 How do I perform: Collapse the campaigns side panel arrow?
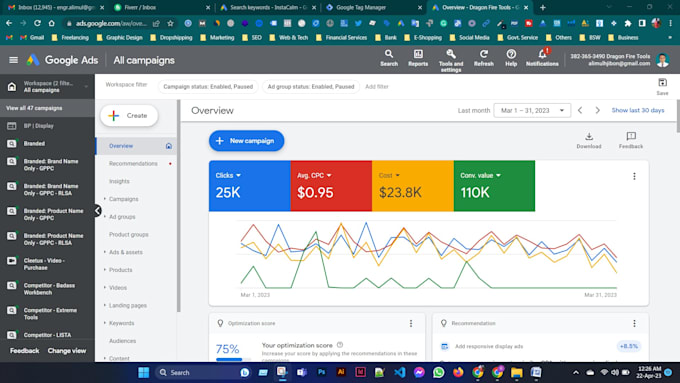point(98,211)
